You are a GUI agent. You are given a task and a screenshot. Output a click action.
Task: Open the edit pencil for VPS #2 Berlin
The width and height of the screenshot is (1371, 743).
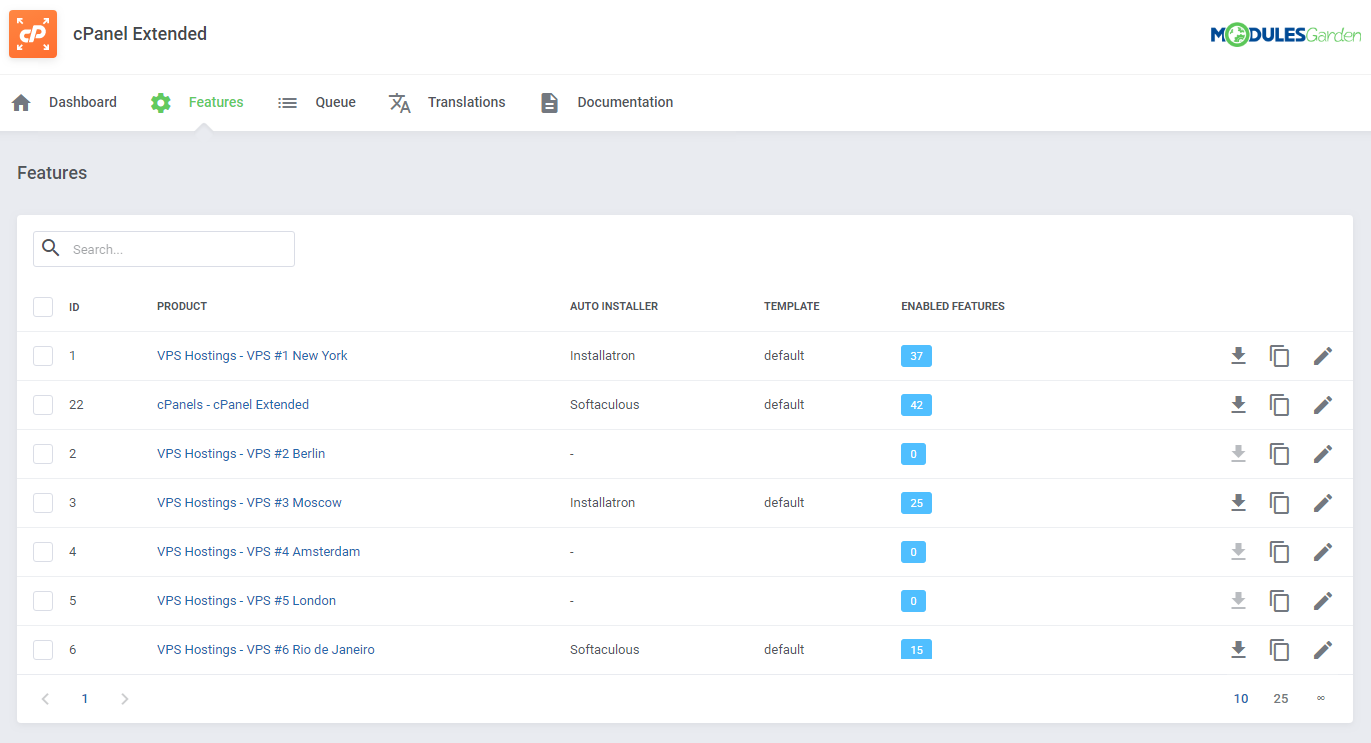point(1322,453)
